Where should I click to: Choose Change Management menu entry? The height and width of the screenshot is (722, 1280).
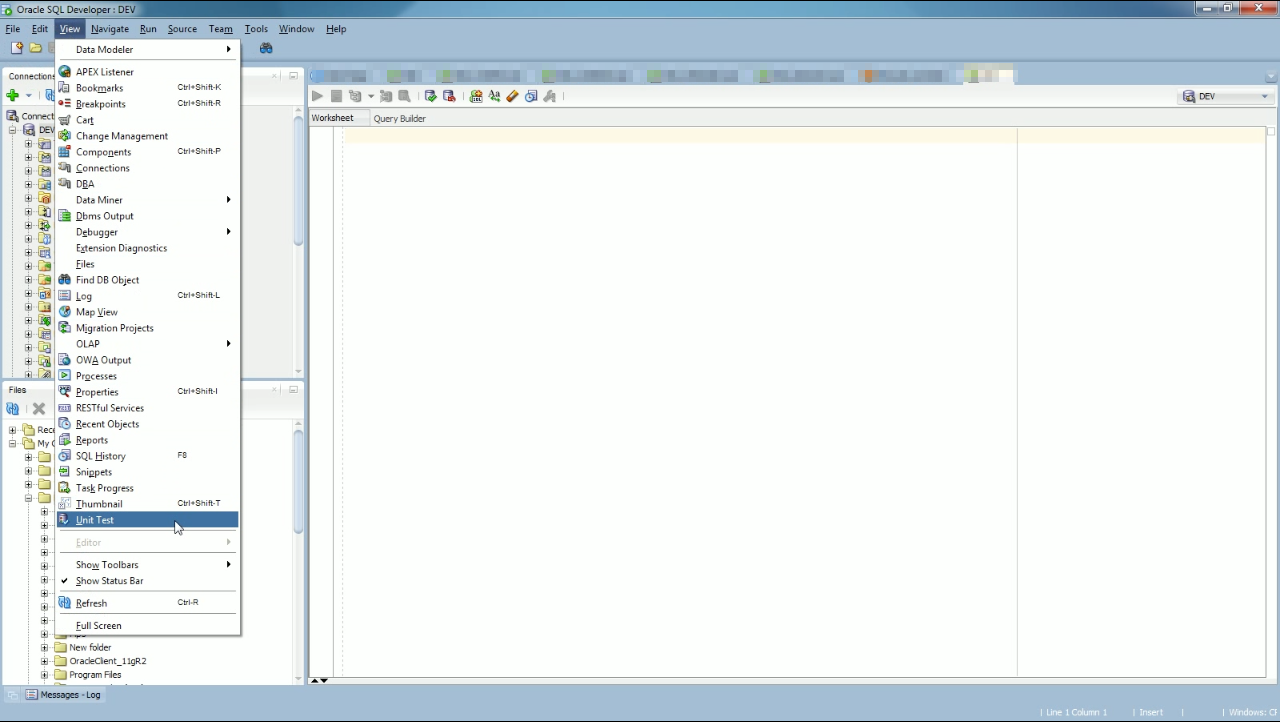[148, 136]
